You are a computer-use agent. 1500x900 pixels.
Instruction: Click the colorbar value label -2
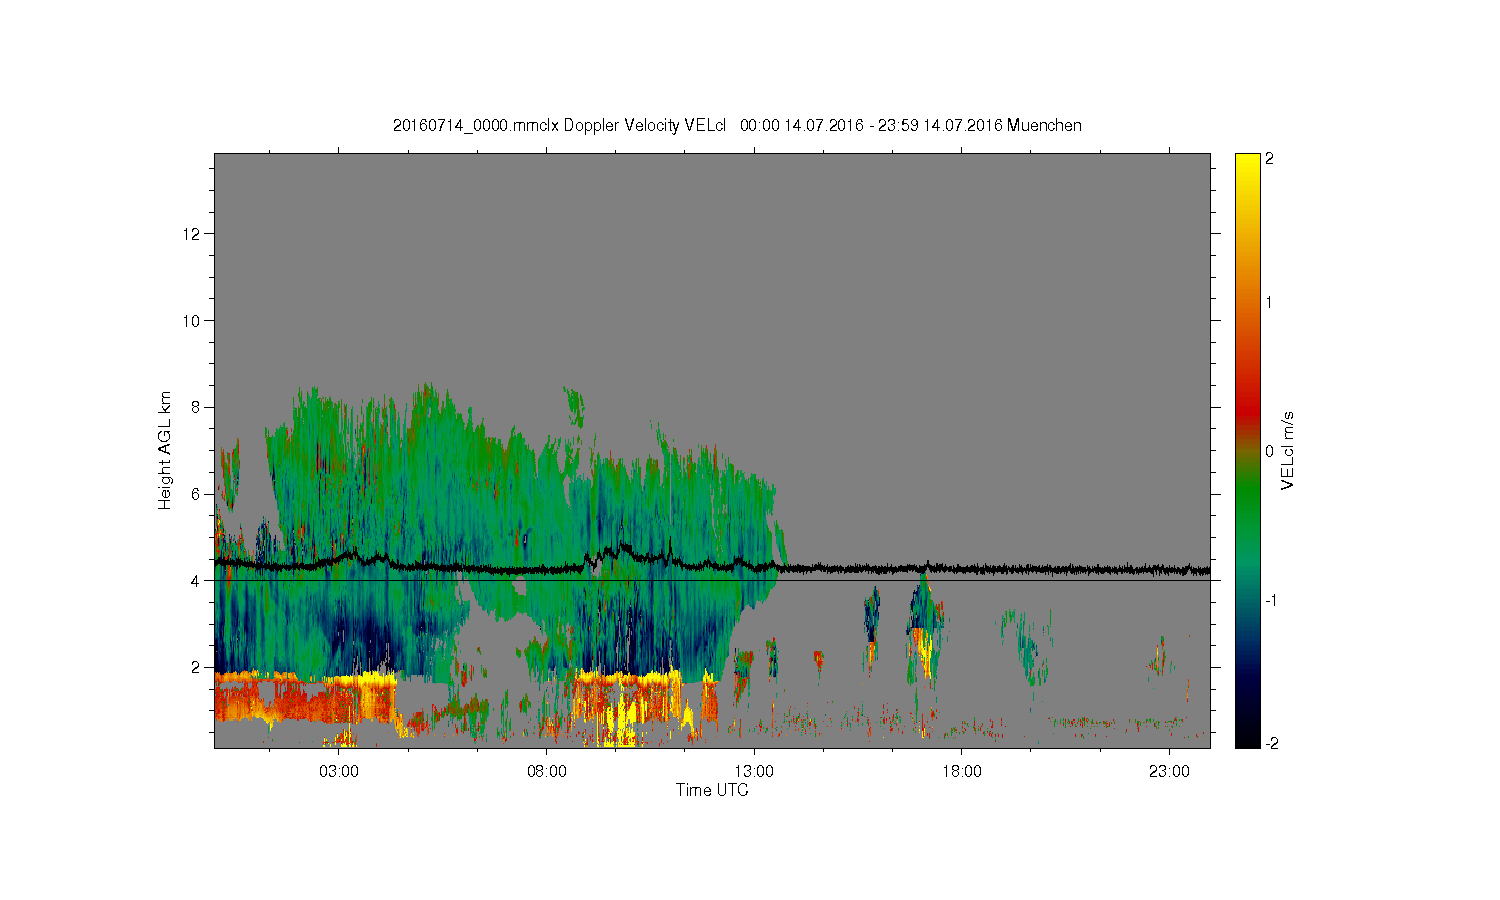coord(1270,743)
